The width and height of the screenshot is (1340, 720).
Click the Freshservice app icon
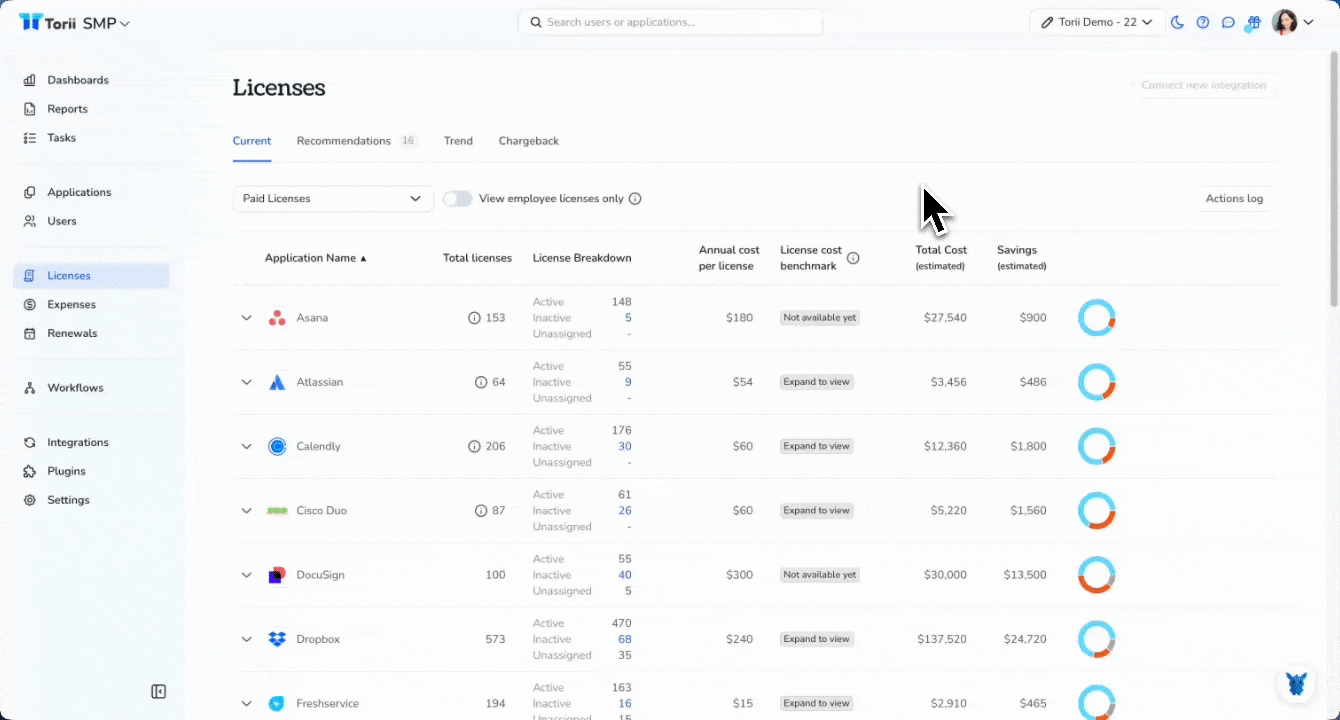[x=277, y=704]
